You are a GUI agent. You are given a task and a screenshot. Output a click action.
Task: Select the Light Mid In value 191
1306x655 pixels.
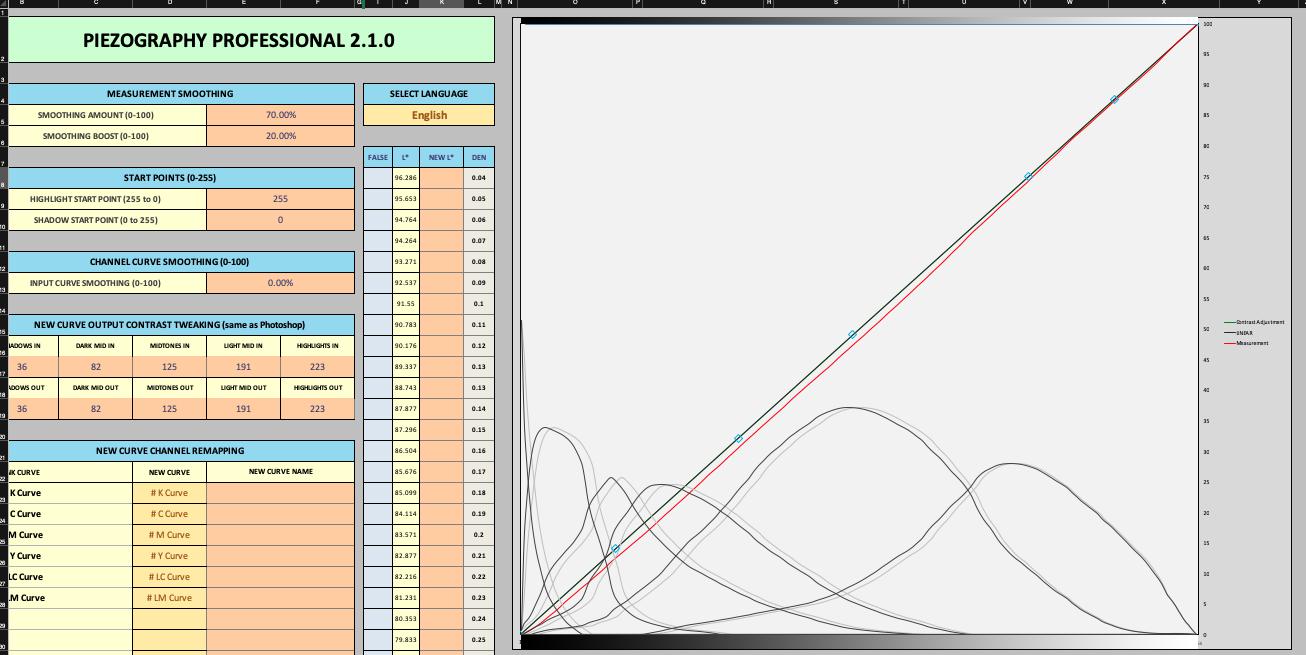click(x=244, y=367)
